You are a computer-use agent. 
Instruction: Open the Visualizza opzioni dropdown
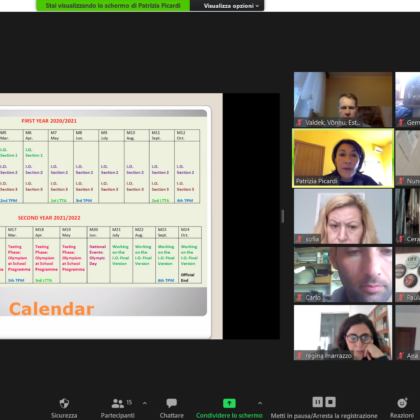[x=231, y=6]
